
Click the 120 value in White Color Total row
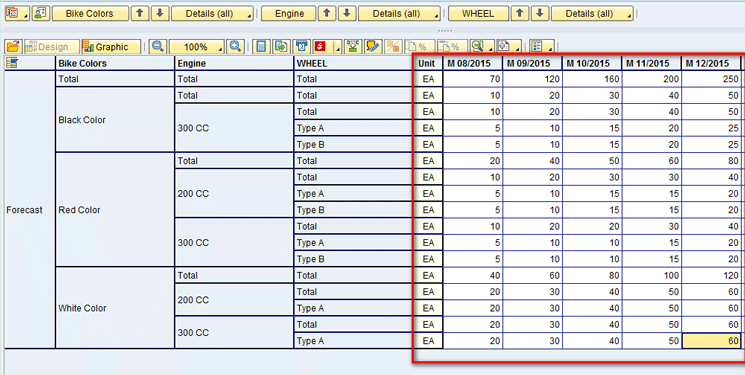click(711, 275)
